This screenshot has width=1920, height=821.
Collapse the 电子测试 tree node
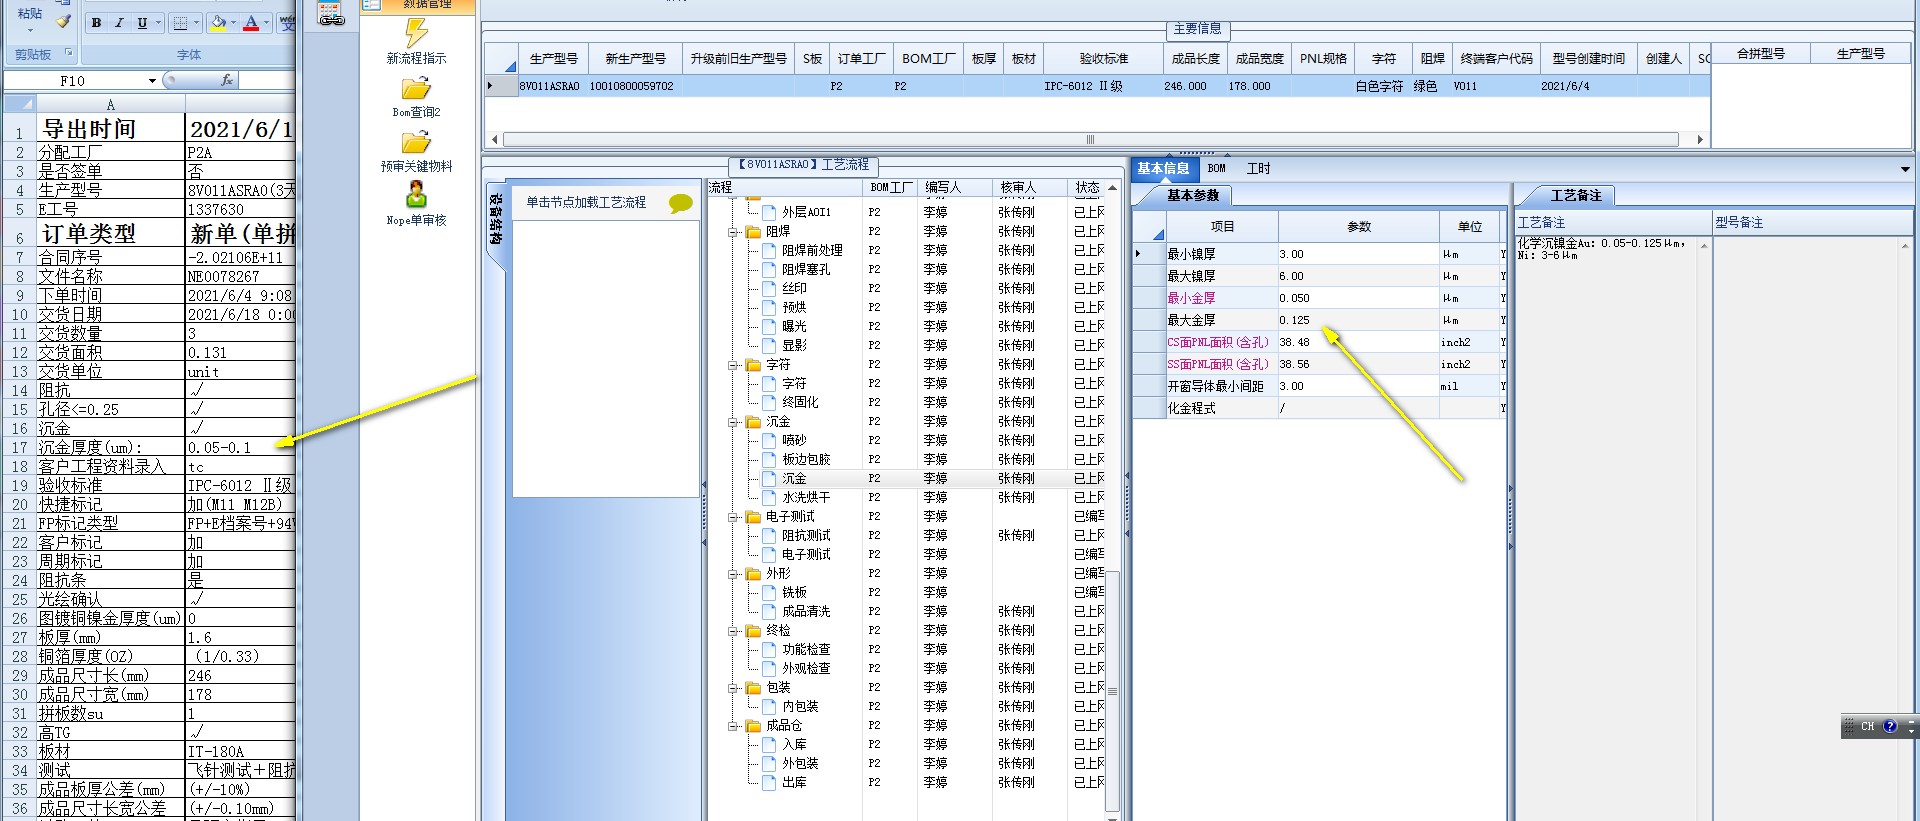click(734, 517)
